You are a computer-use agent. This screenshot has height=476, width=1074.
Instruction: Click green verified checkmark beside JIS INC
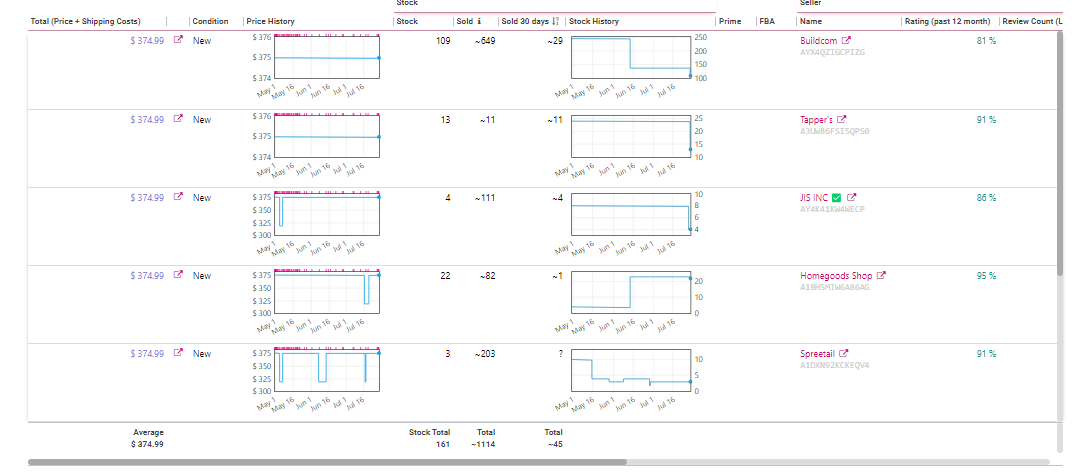click(x=836, y=198)
